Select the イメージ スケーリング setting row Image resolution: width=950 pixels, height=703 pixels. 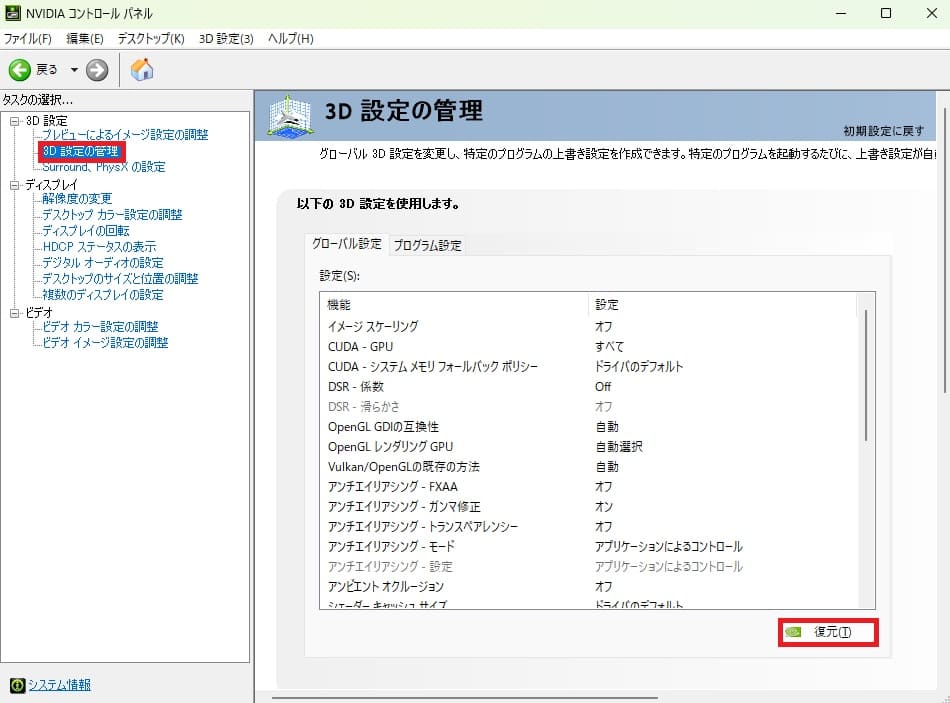click(x=589, y=327)
